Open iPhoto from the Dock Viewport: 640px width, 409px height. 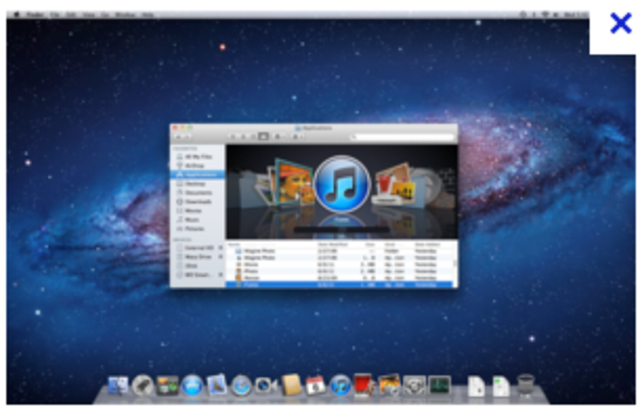(389, 385)
